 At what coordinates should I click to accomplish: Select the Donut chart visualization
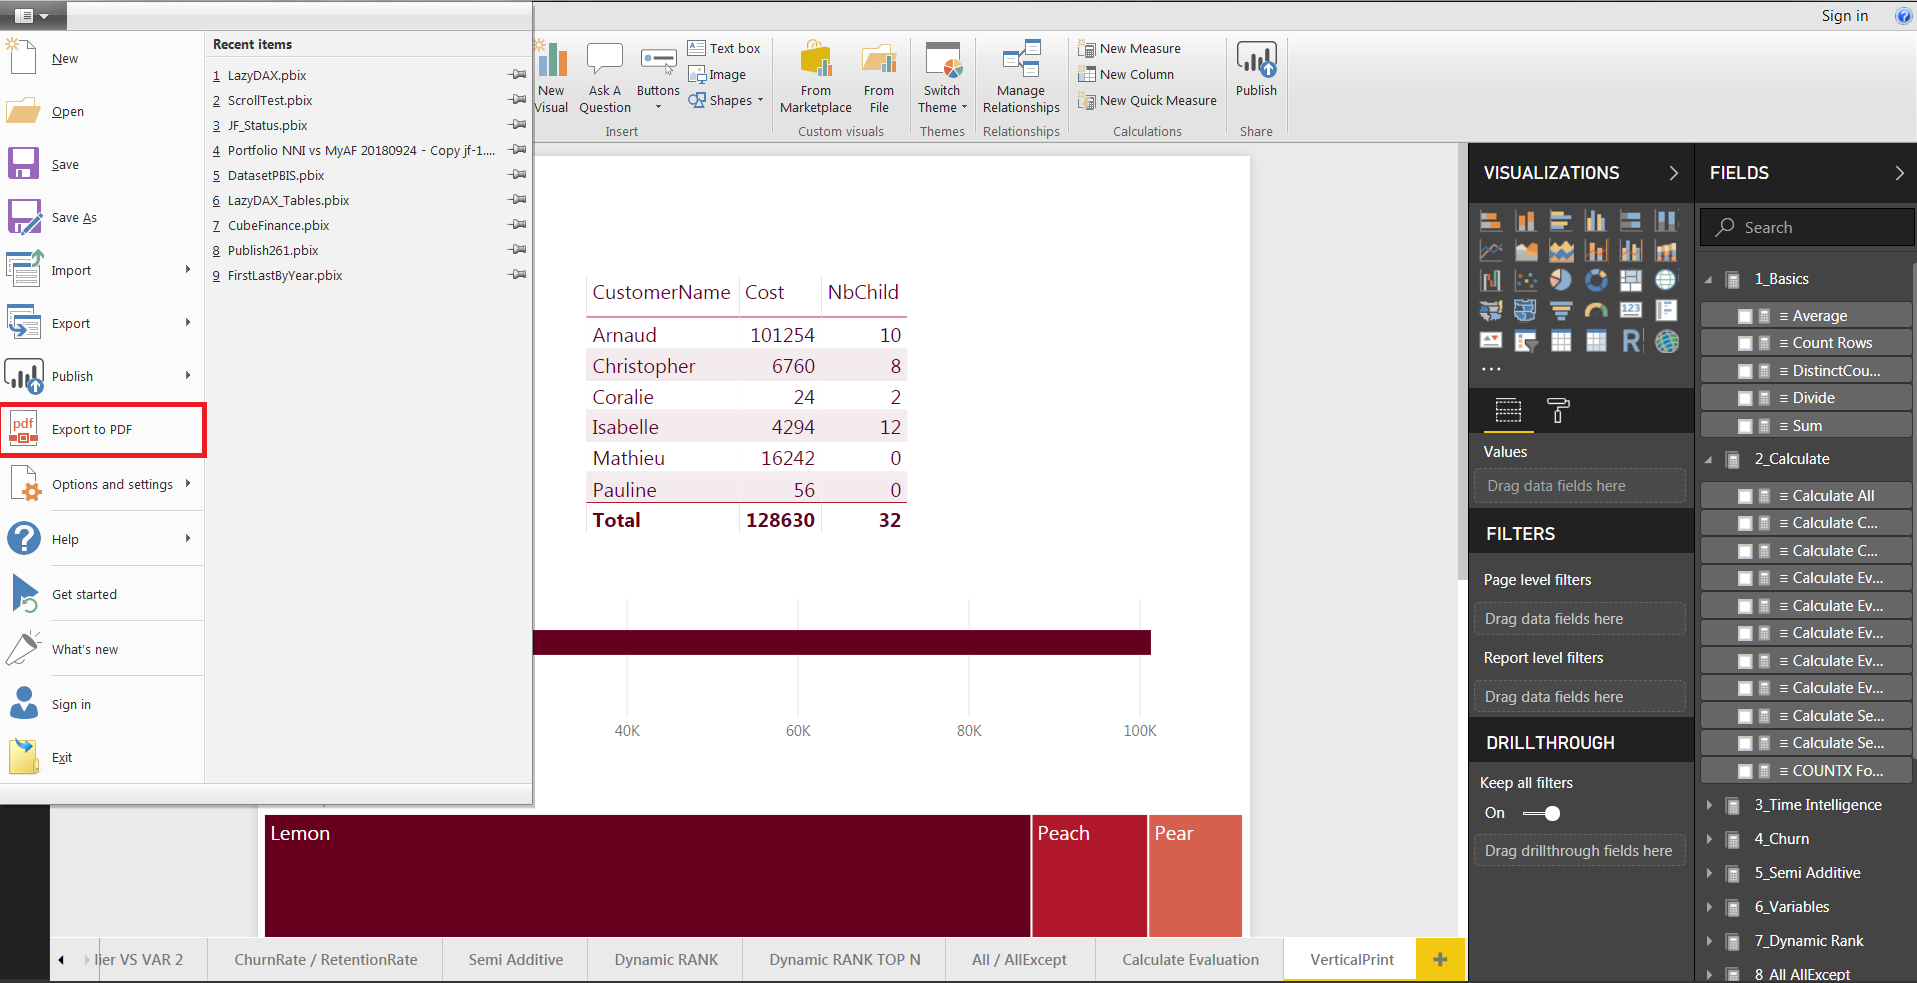(x=1596, y=280)
